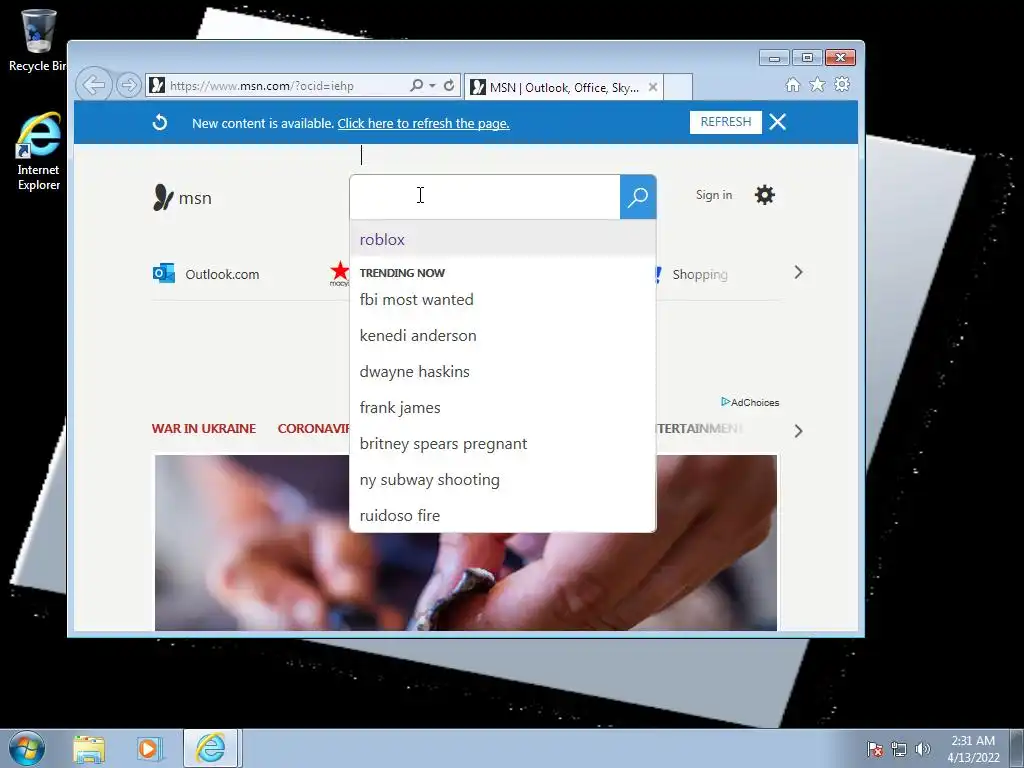Open Favorites star icon
This screenshot has height=768, width=1024.
[818, 85]
